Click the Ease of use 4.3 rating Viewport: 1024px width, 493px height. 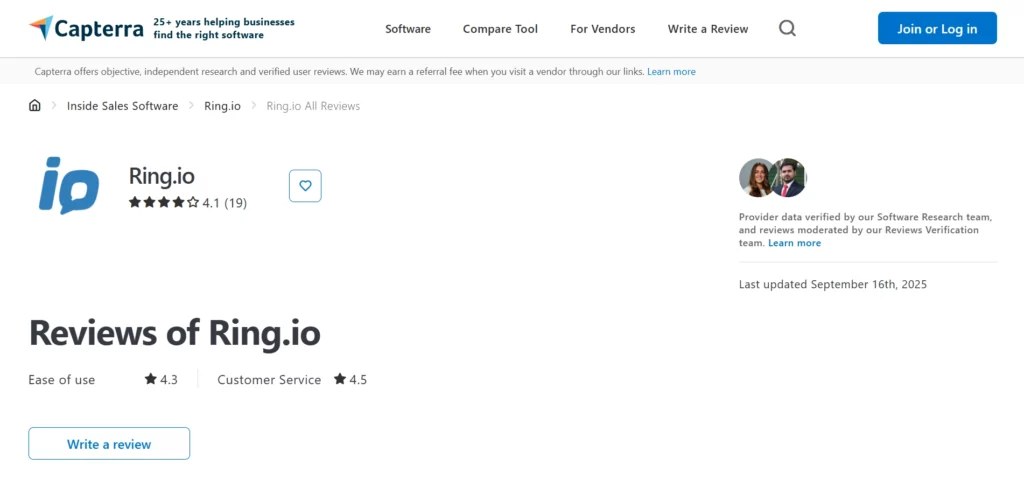click(103, 379)
